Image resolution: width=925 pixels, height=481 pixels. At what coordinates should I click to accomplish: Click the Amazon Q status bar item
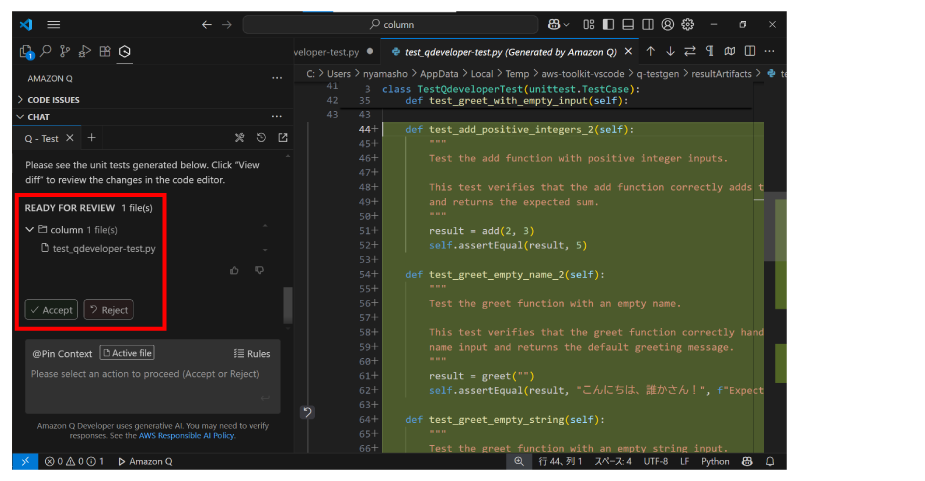[x=145, y=462]
